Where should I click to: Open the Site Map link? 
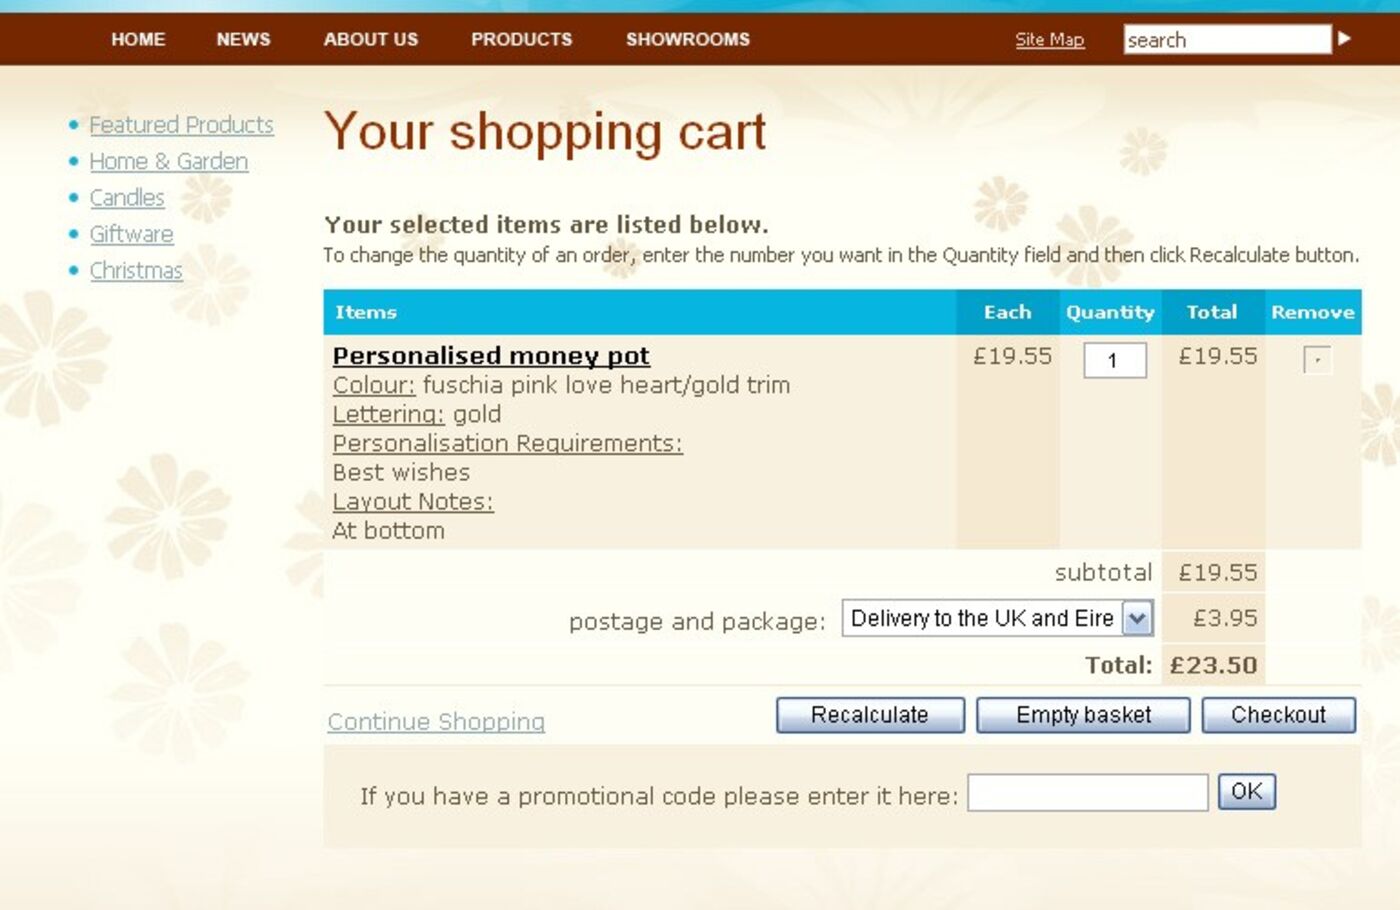click(x=1049, y=40)
